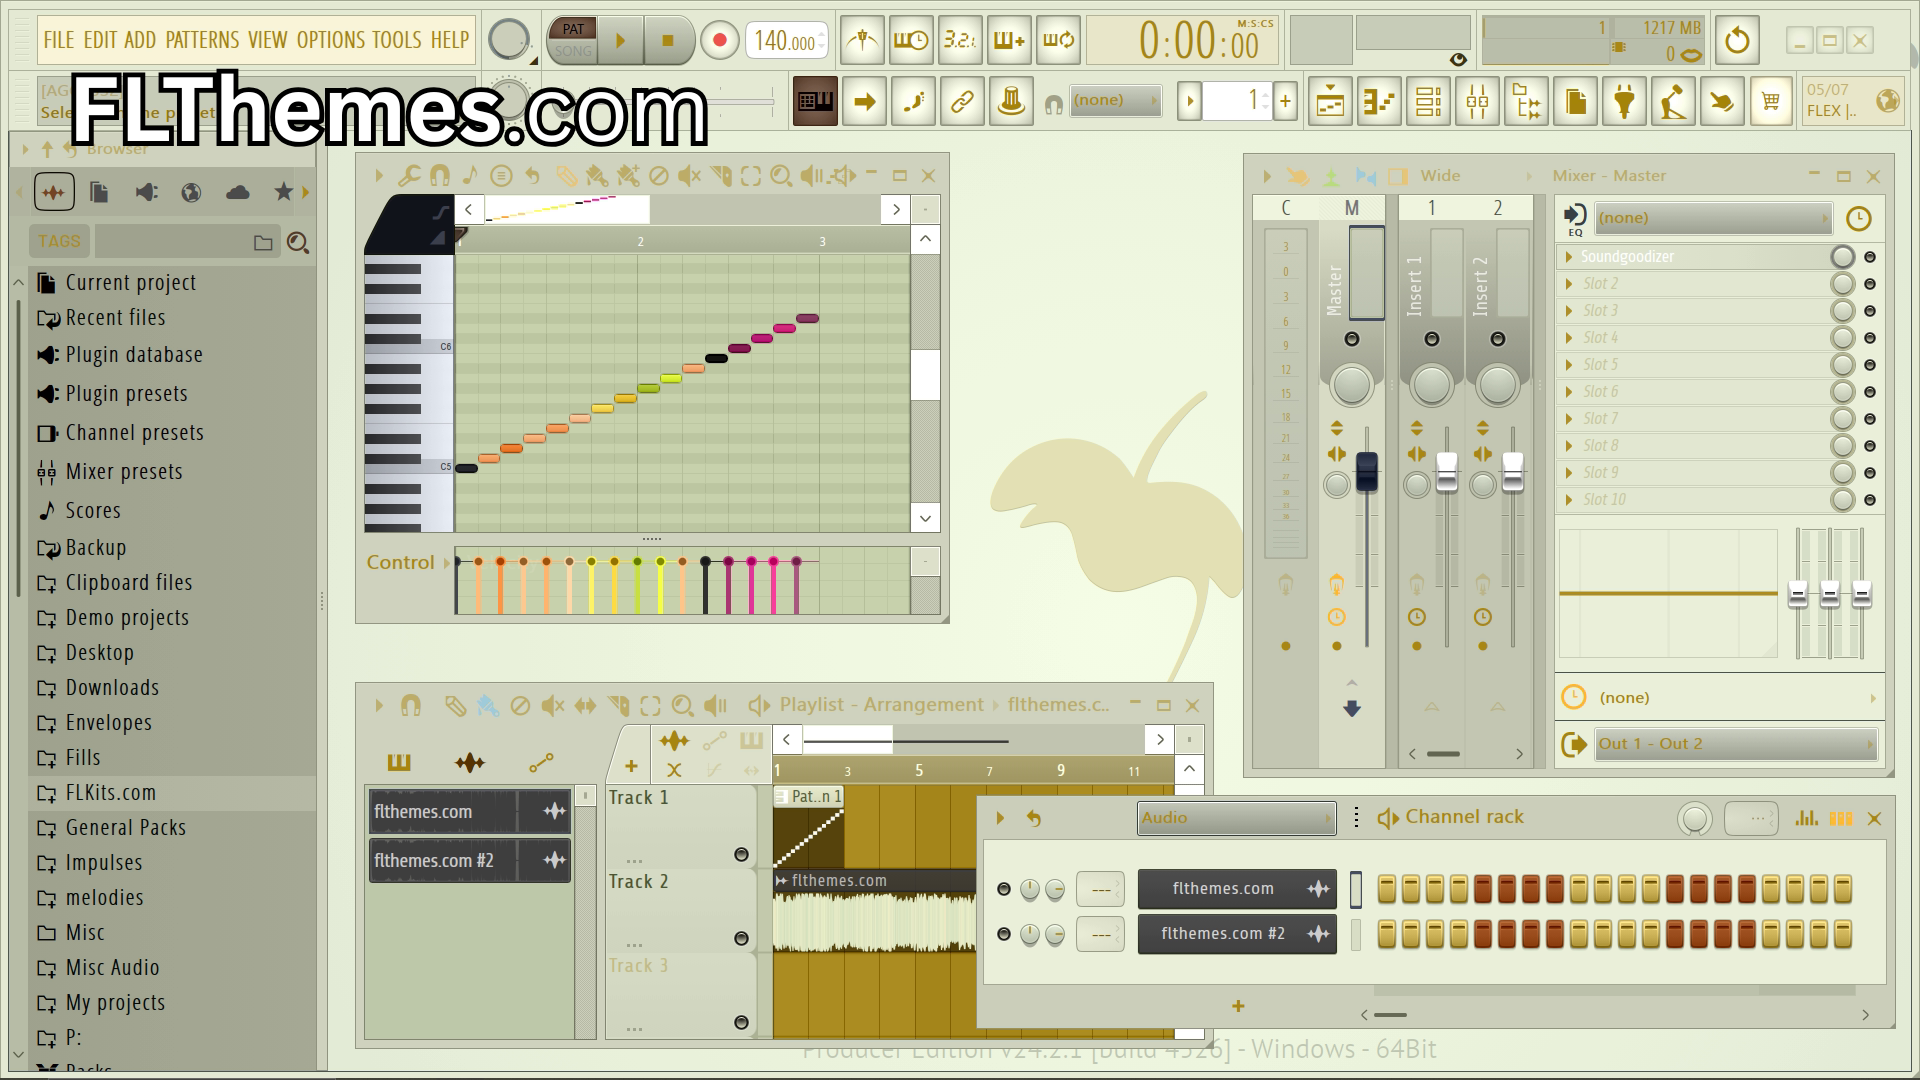Image resolution: width=1920 pixels, height=1080 pixels.
Task: Click the TAGS button in browser
Action: coord(59,241)
